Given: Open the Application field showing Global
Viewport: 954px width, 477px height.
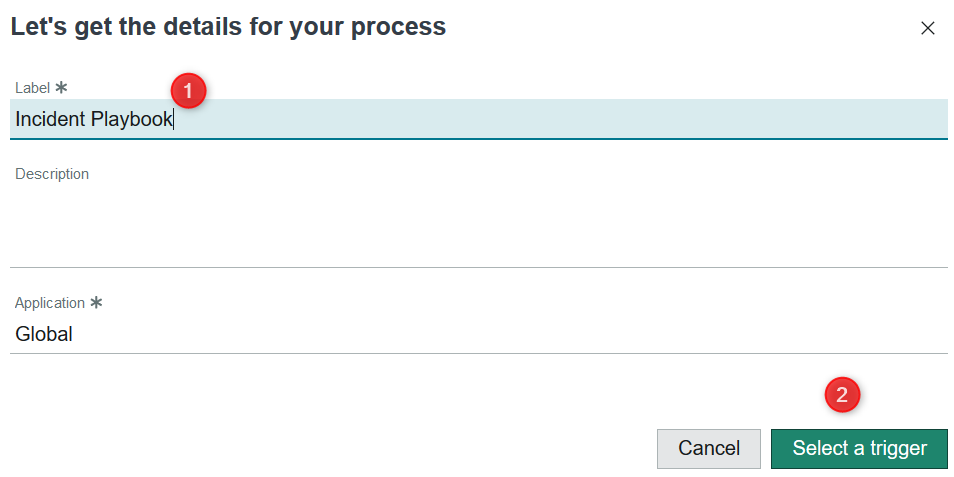Looking at the screenshot, I should pos(478,334).
